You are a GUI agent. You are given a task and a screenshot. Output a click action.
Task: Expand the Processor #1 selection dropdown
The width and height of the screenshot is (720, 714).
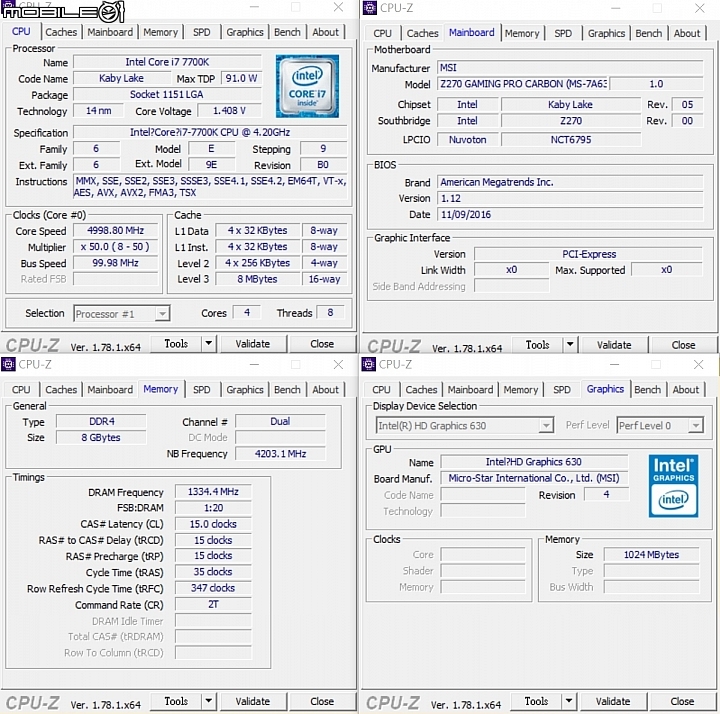[x=162, y=314]
